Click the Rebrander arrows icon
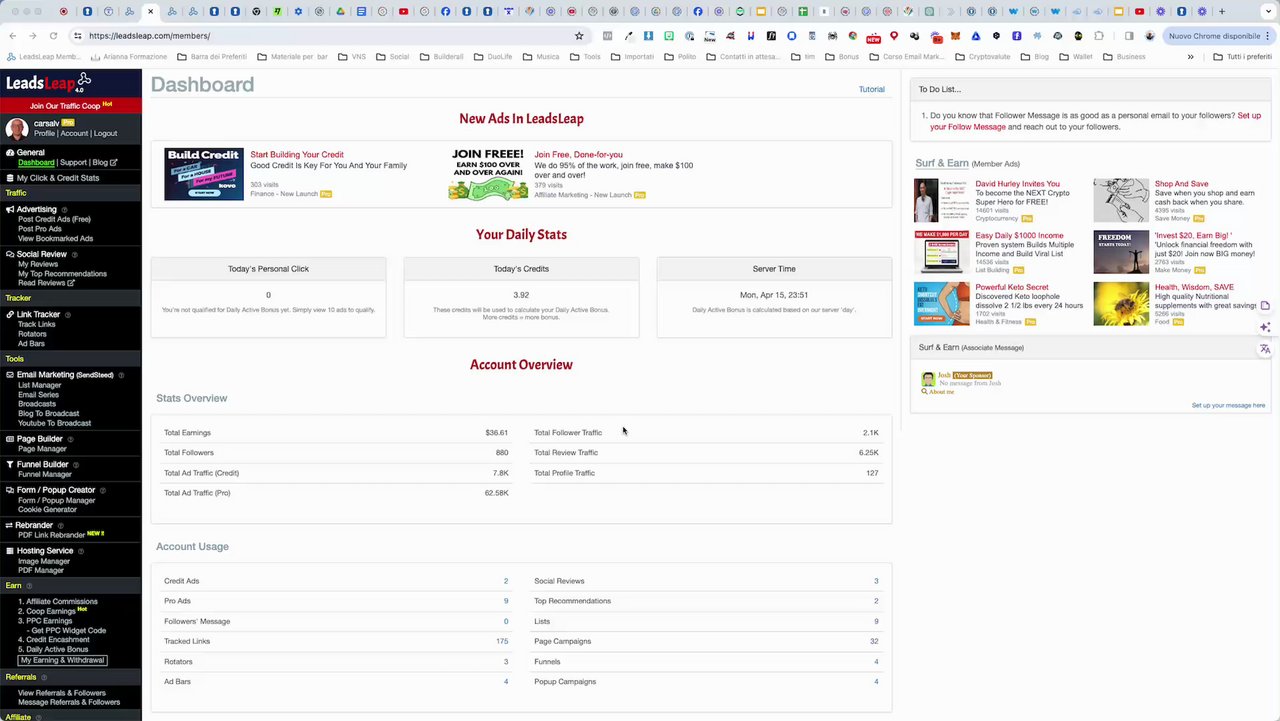This screenshot has width=1280, height=721. point(10,525)
